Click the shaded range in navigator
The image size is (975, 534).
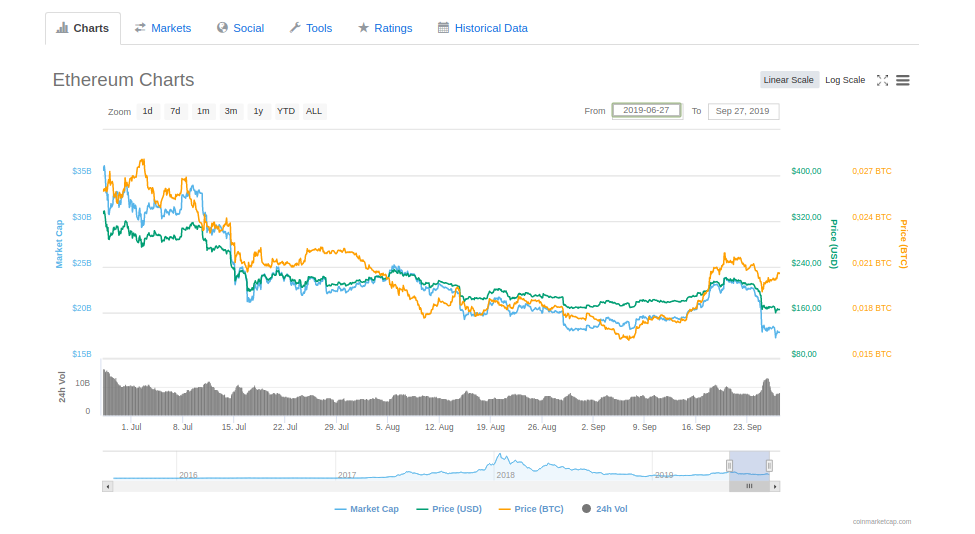pos(749,466)
